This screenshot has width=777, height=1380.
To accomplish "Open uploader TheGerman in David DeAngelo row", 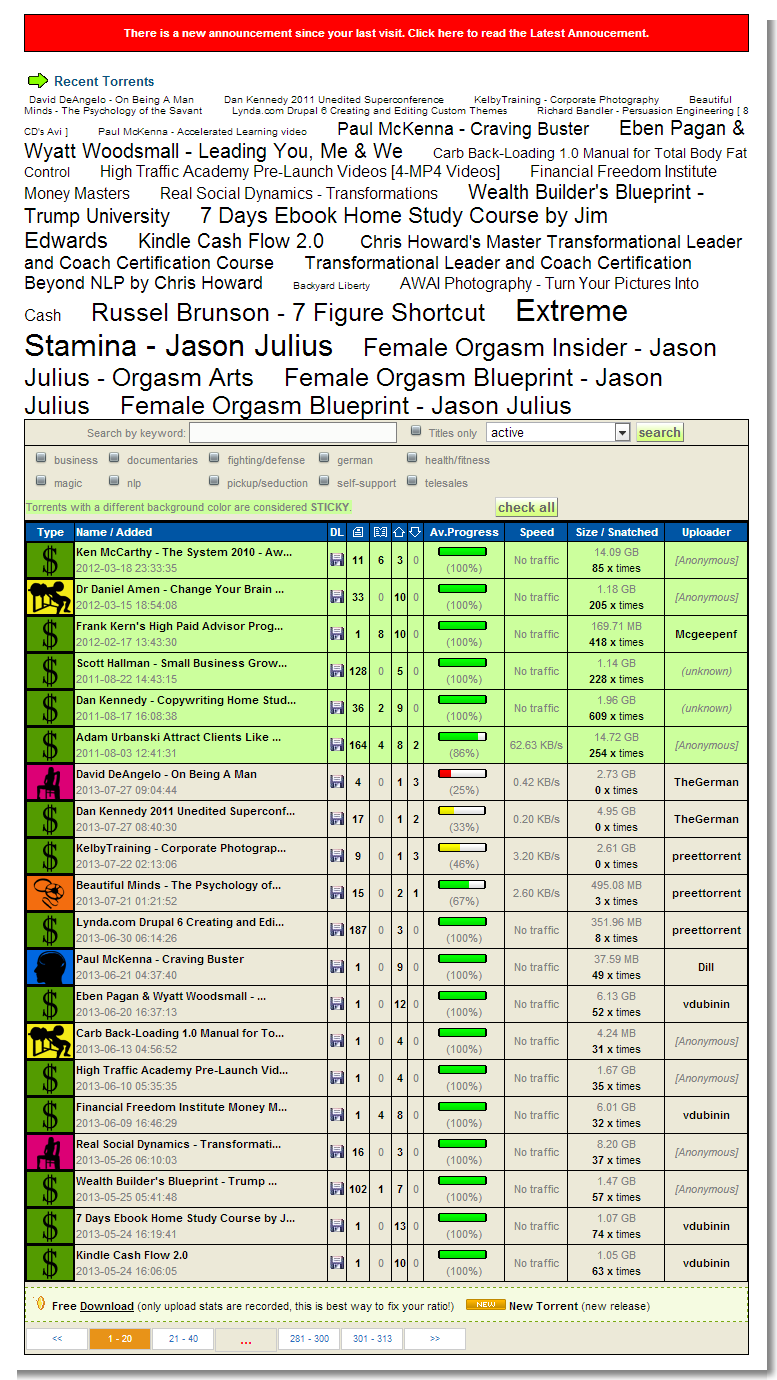I will coord(706,782).
